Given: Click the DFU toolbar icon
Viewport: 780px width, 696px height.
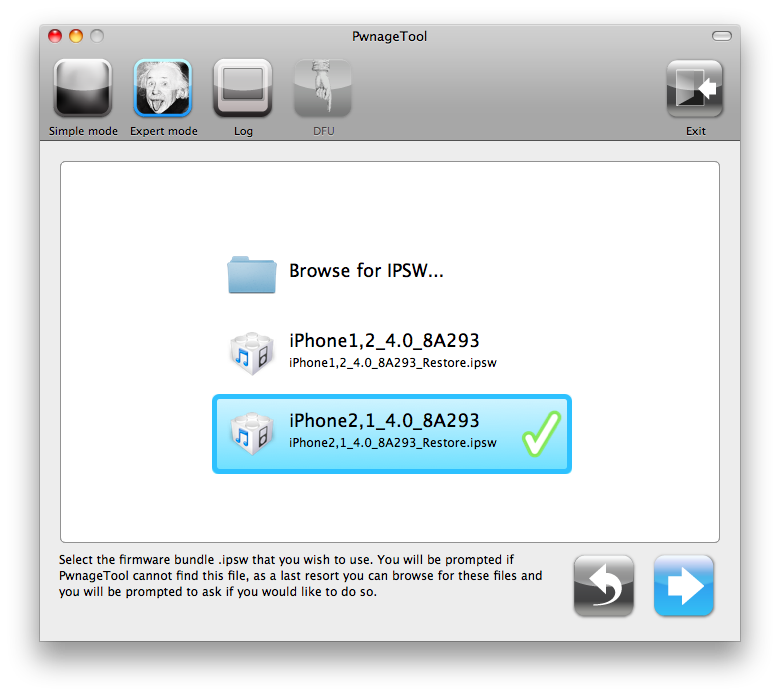Looking at the screenshot, I should (323, 88).
